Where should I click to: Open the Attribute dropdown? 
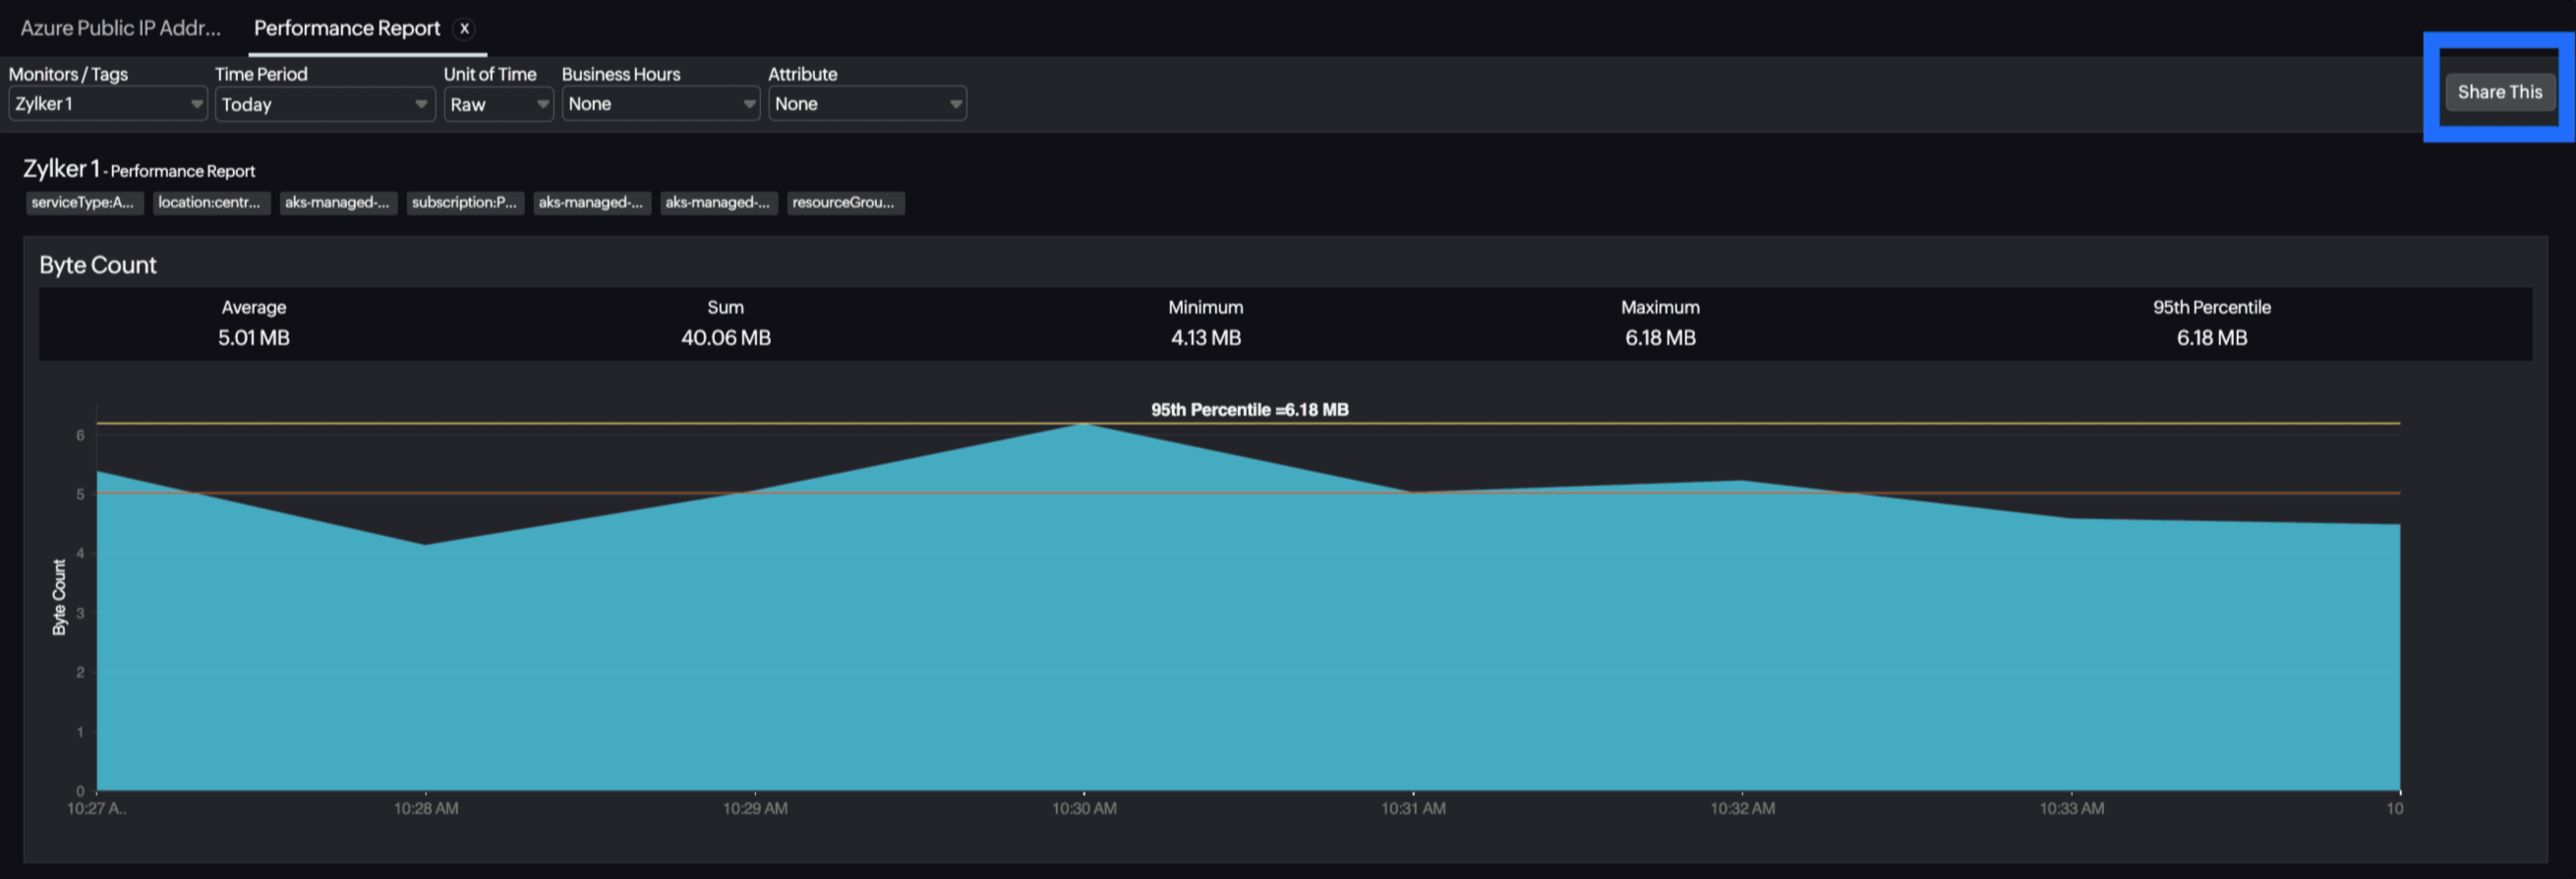click(x=866, y=104)
